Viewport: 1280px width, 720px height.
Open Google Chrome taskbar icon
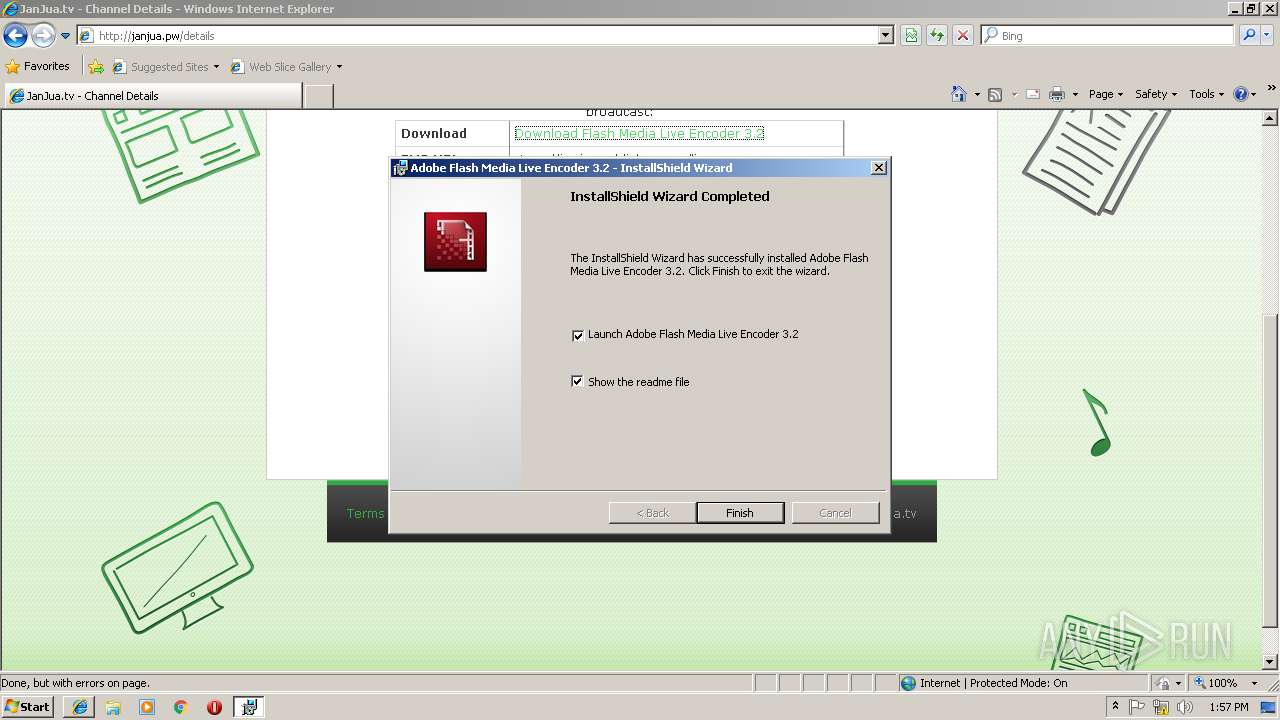180,707
